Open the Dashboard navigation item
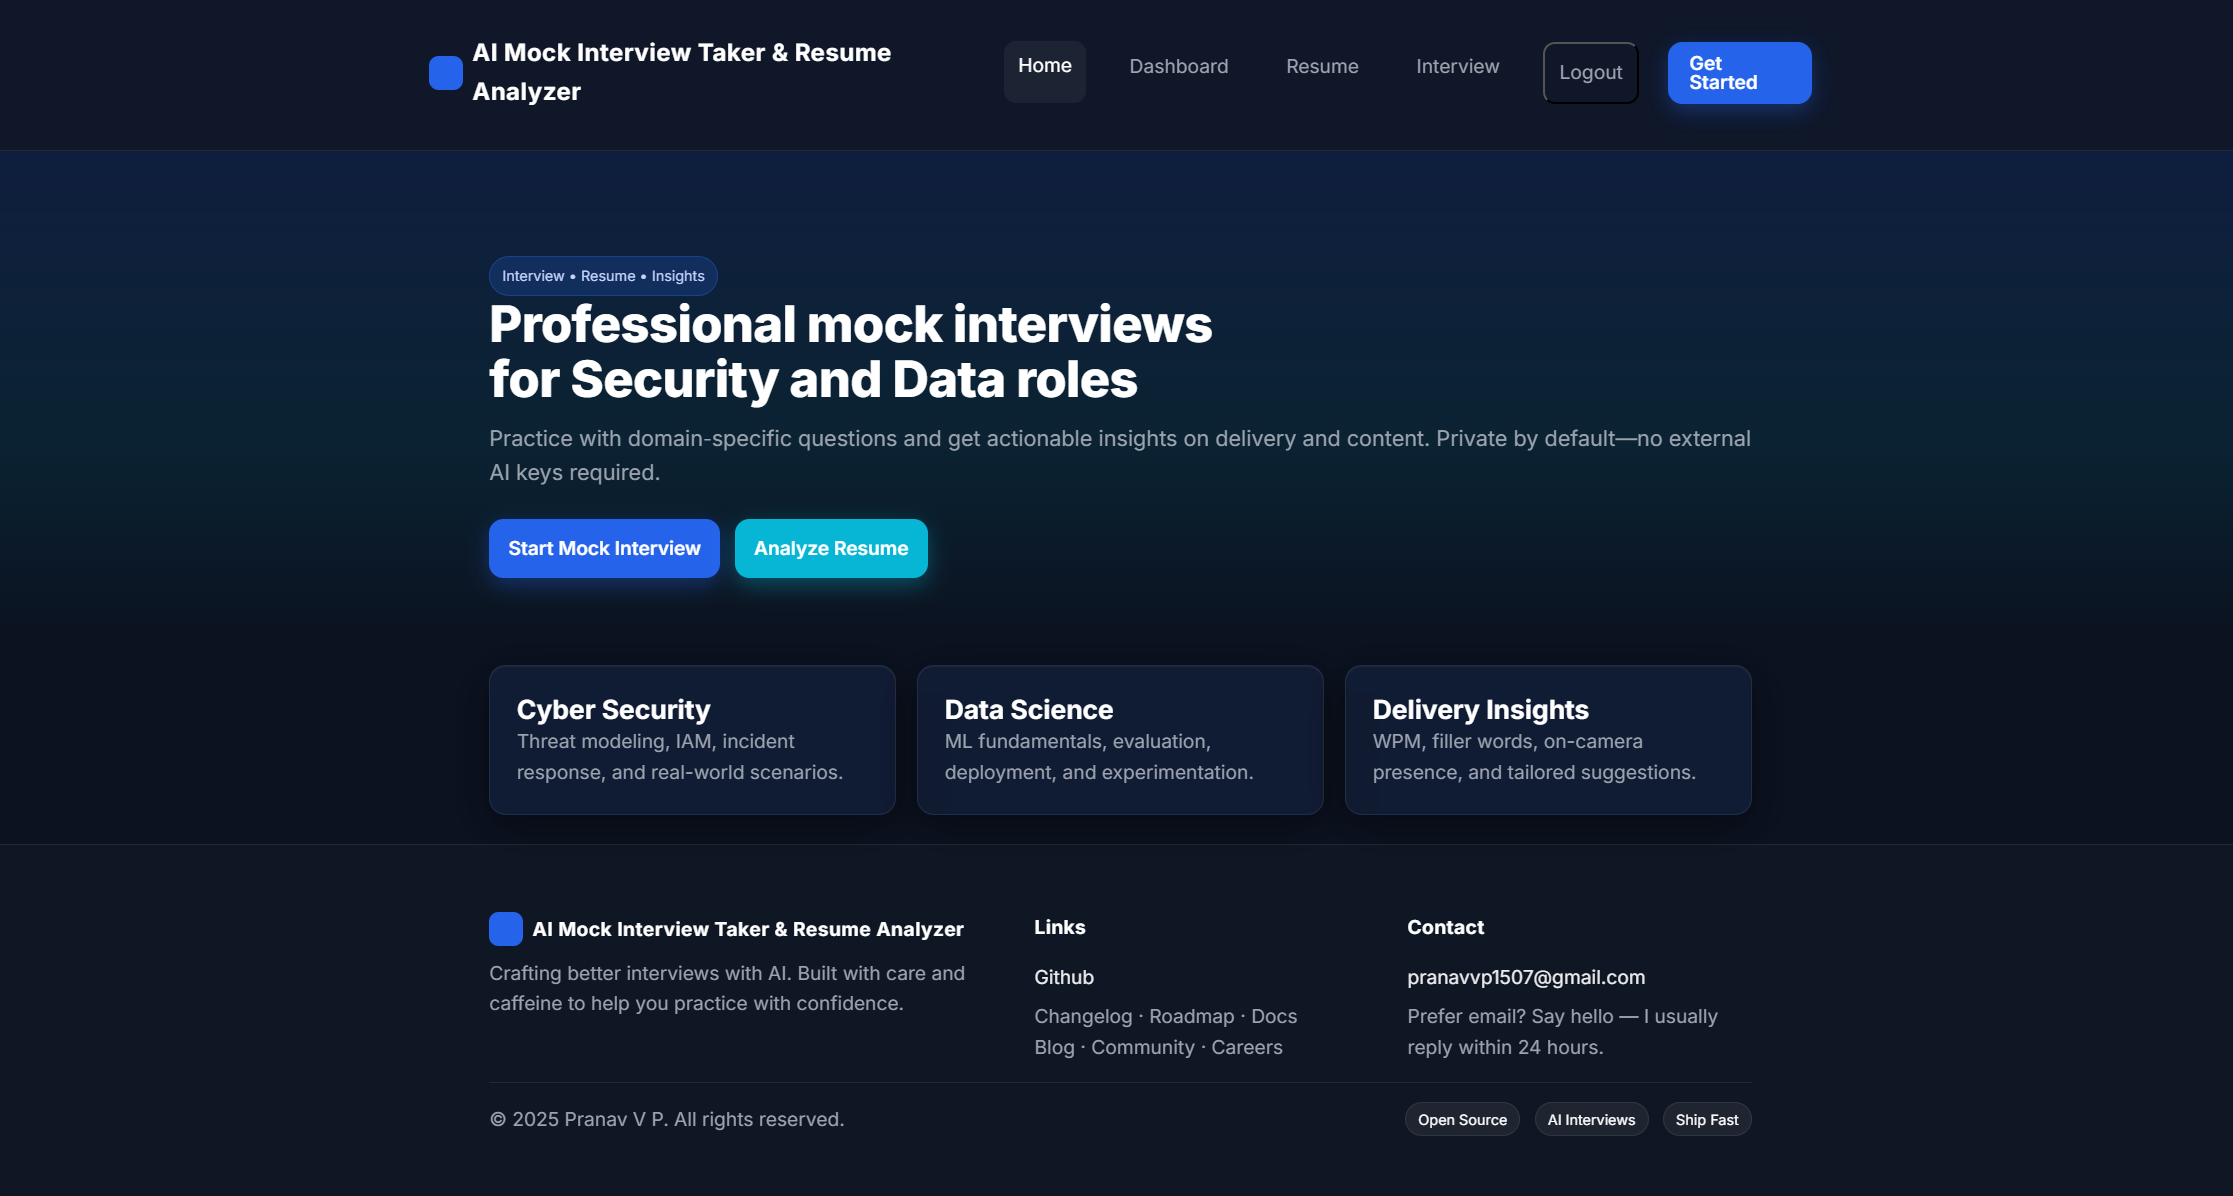 [x=1178, y=66]
